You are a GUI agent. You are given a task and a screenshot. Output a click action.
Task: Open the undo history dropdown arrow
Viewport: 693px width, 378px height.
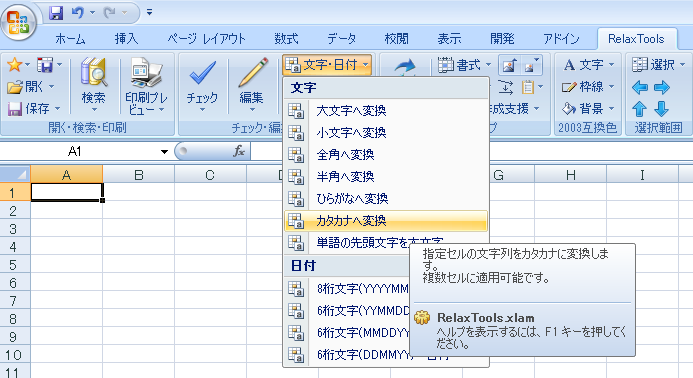(x=92, y=13)
